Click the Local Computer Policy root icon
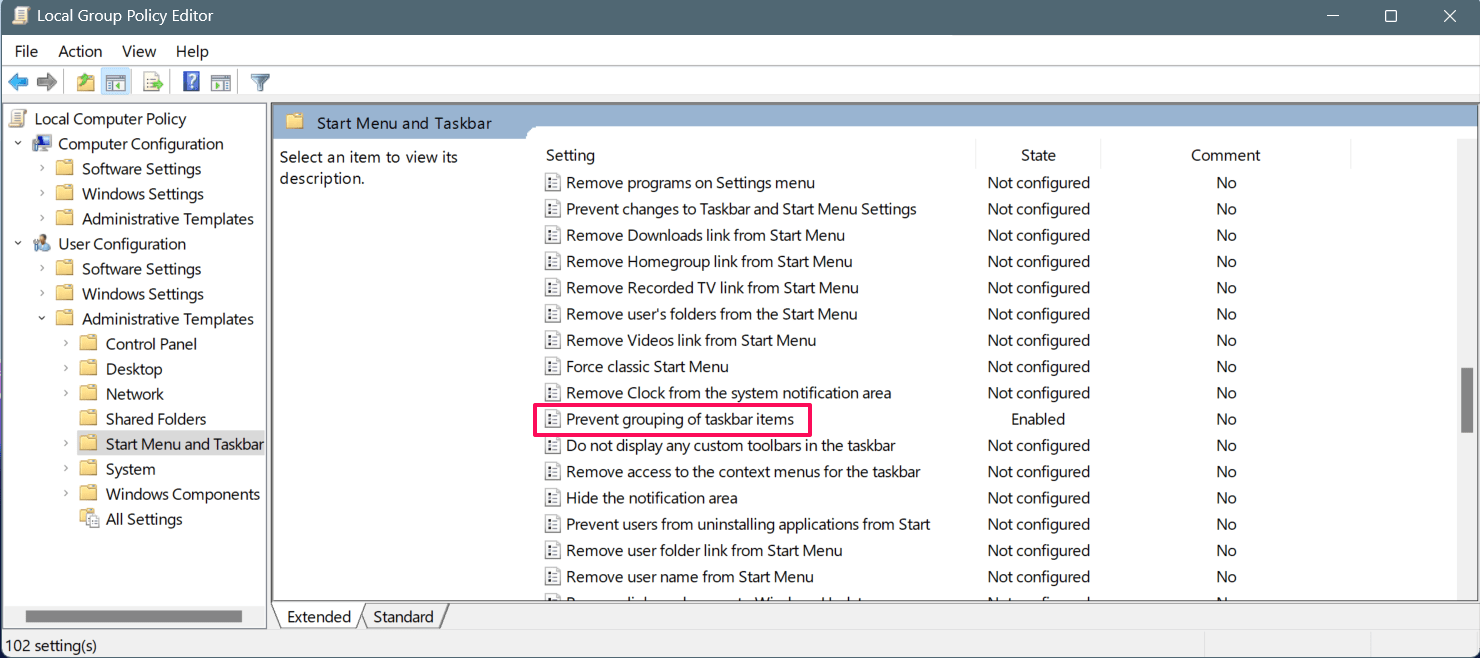The image size is (1480, 658). click(x=18, y=119)
